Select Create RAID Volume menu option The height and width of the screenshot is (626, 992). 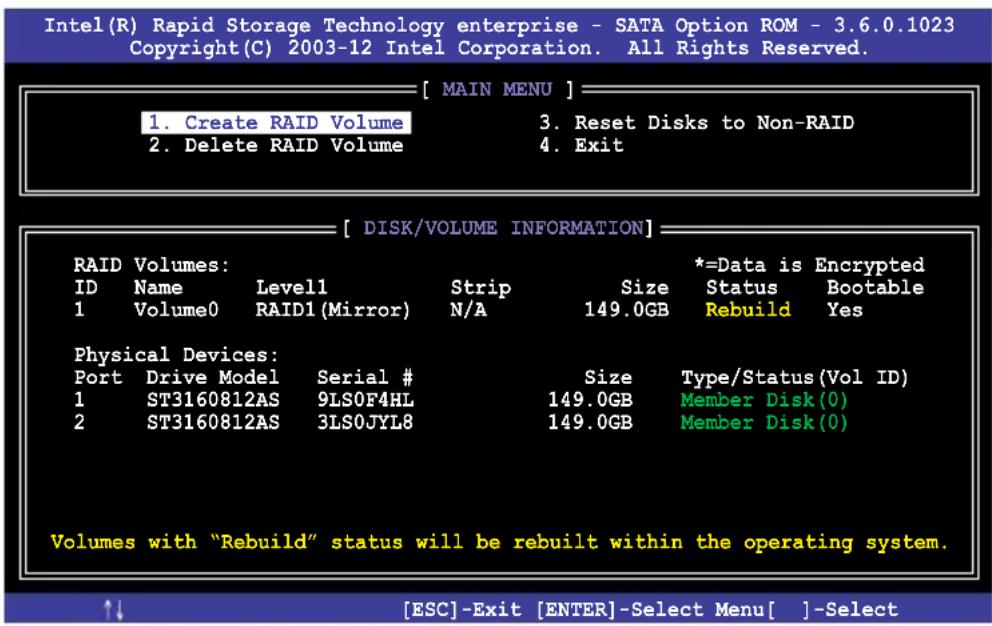(276, 122)
